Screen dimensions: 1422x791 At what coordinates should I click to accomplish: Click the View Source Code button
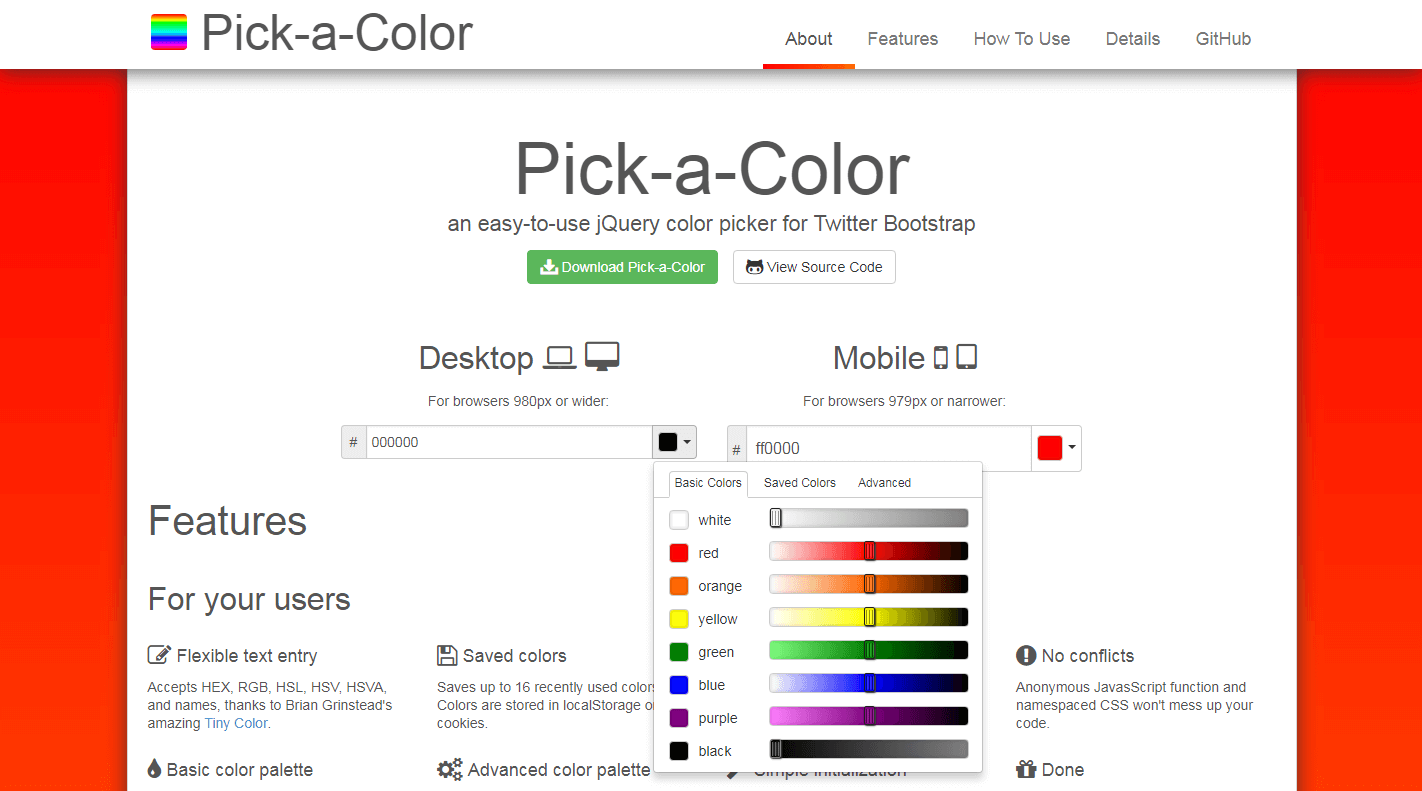(x=814, y=267)
